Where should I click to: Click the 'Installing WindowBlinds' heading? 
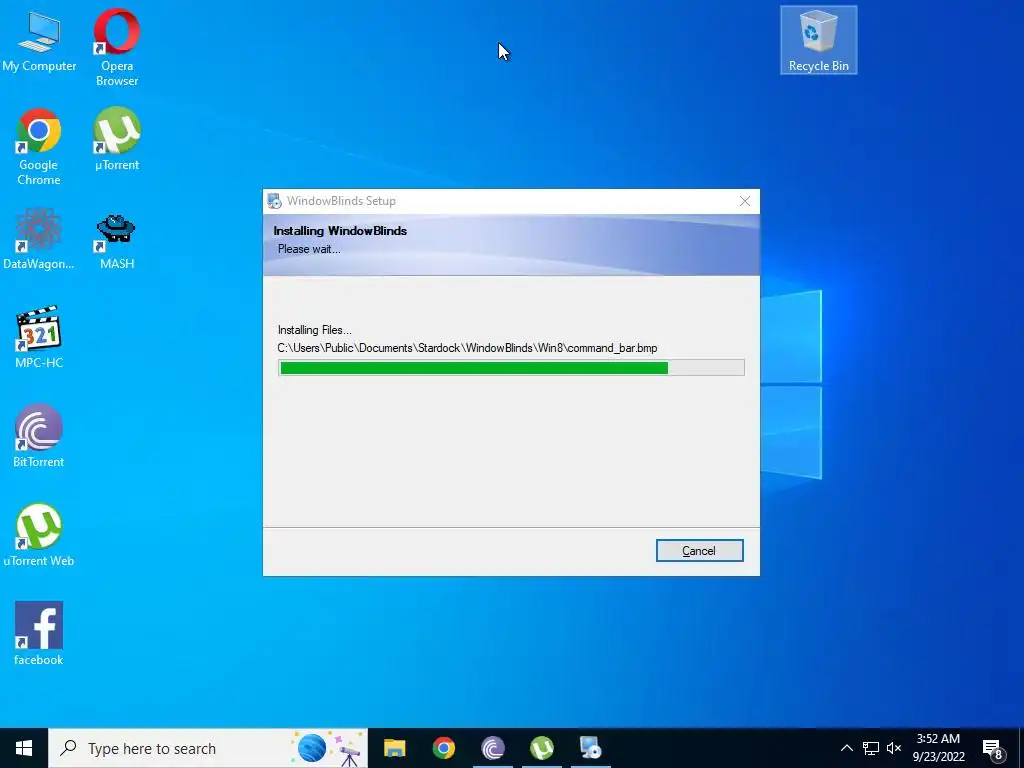pyautogui.click(x=340, y=231)
